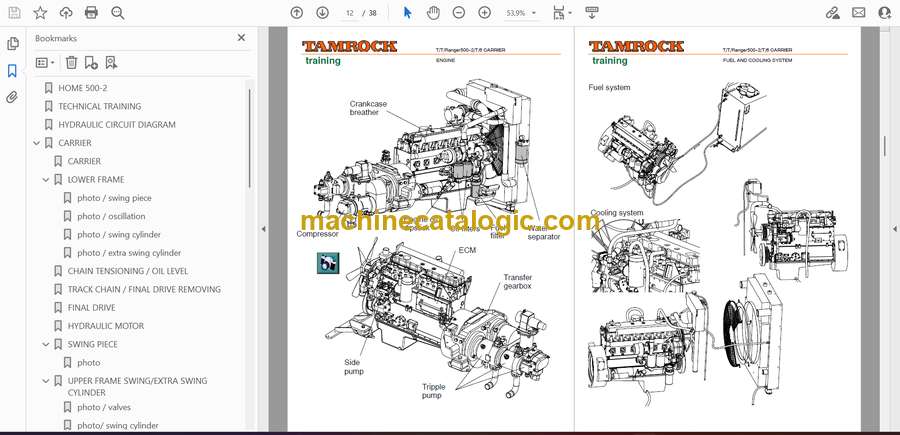
Task: Activate the hand pan tool
Action: click(433, 13)
